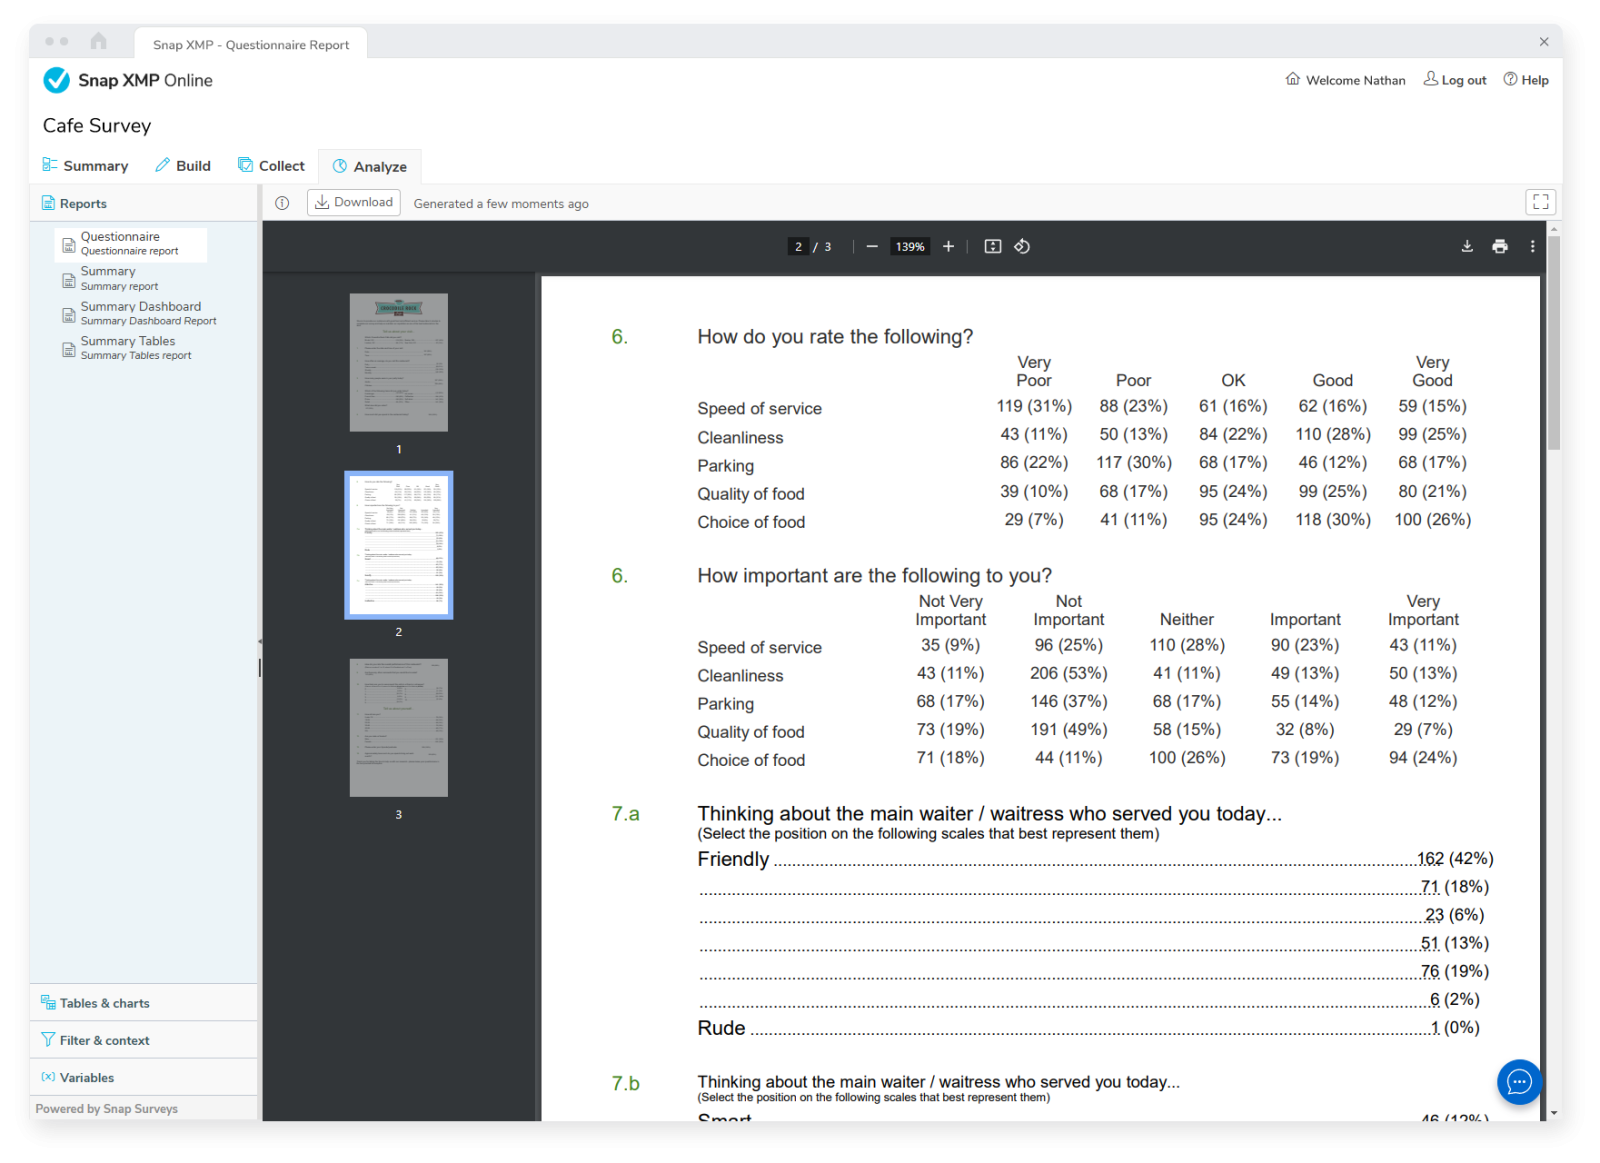
Task: Open page 3 thumbnail
Action: (398, 728)
